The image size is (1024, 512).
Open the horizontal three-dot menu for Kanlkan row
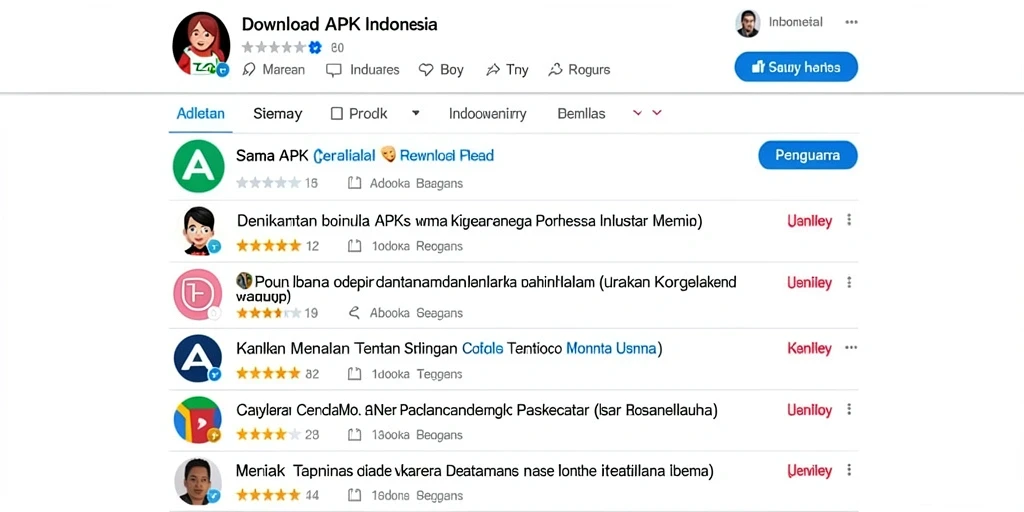coord(851,347)
